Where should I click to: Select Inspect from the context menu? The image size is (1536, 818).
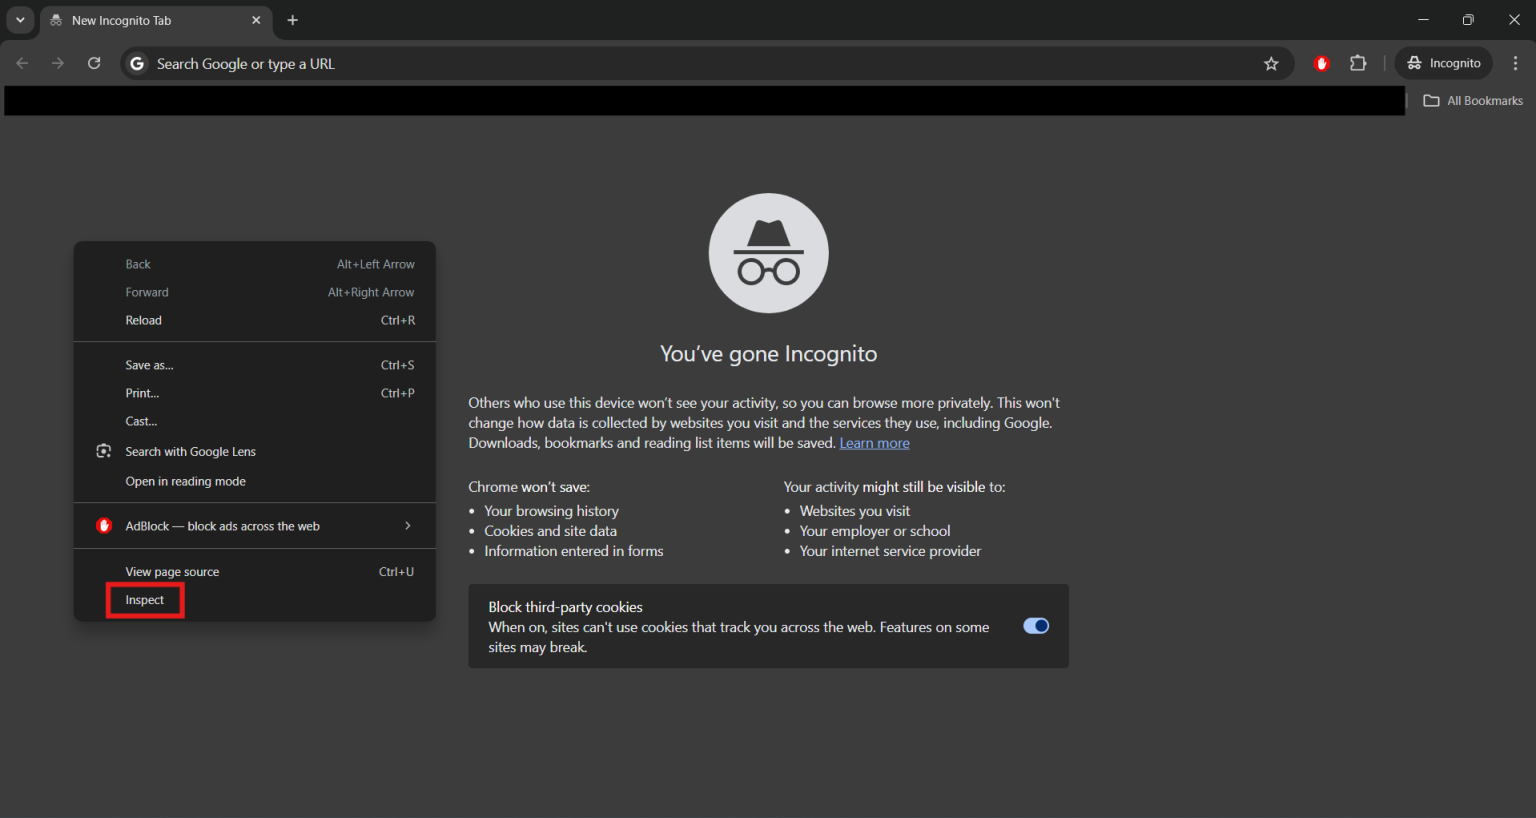pos(145,600)
